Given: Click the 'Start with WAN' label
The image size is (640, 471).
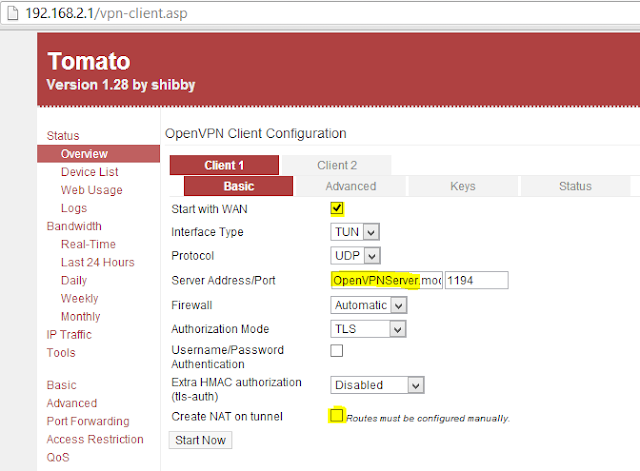Looking at the screenshot, I should click(x=209, y=209).
